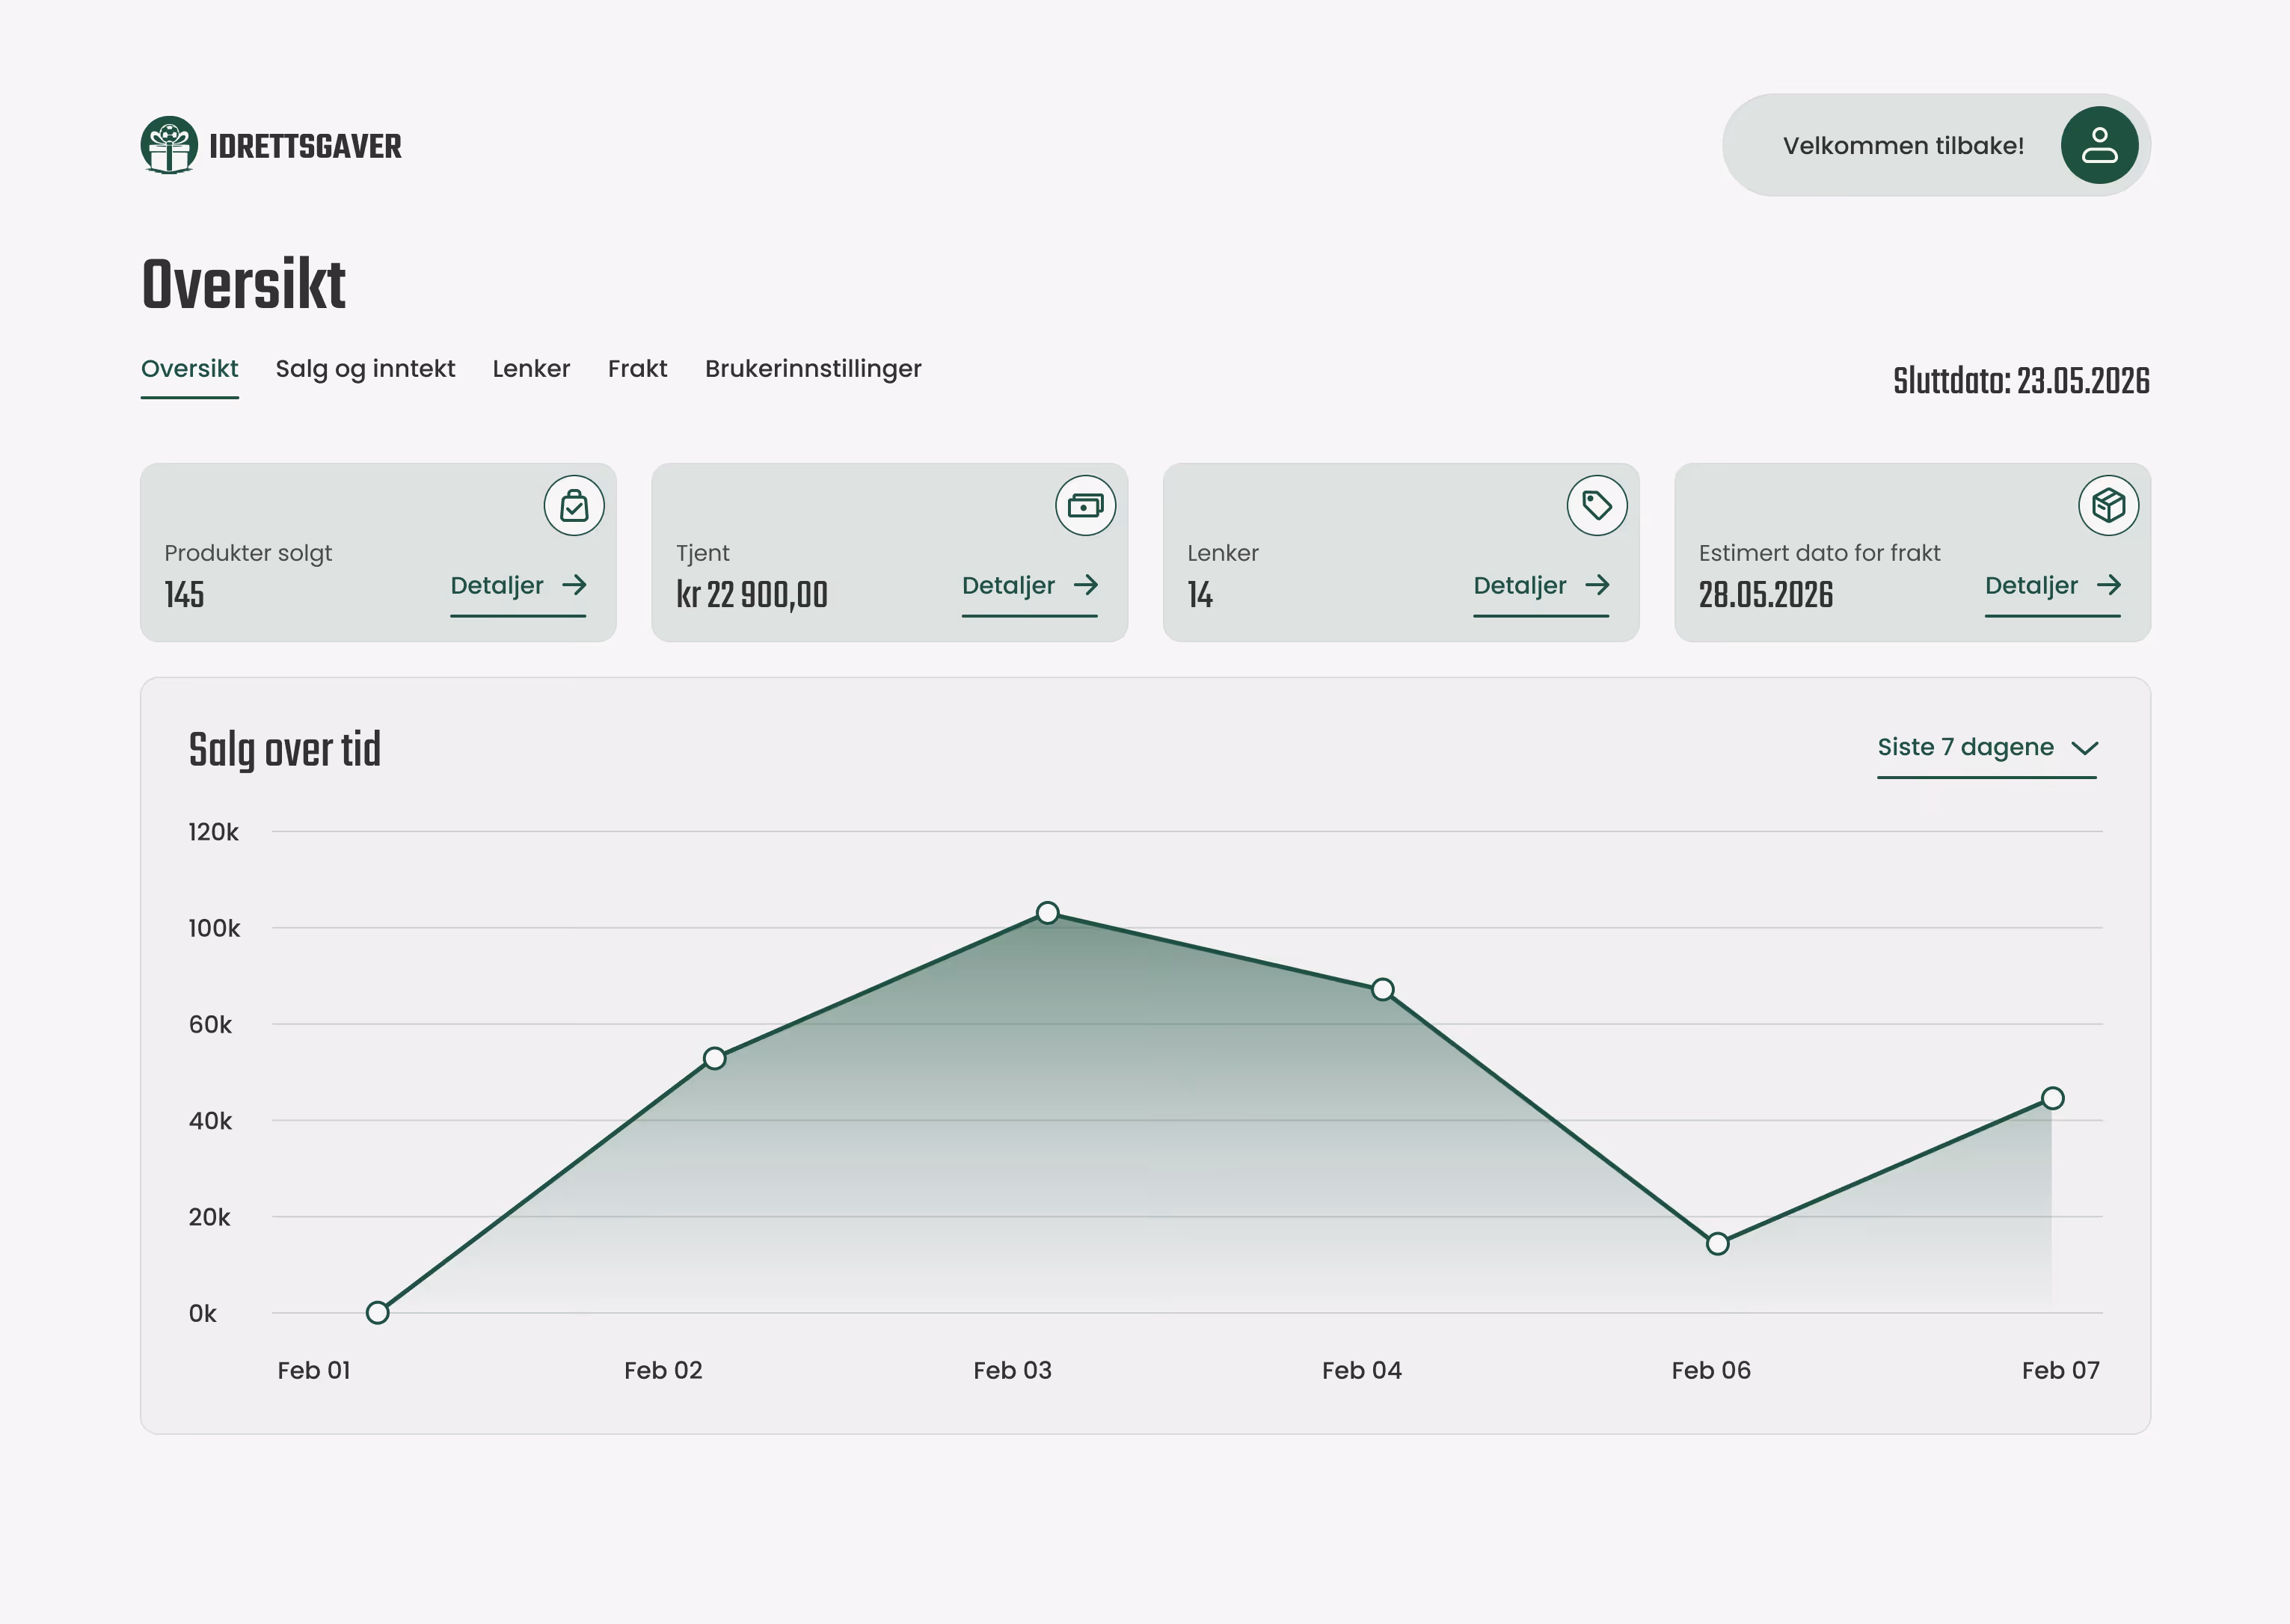
Task: Click the arrow next to Produkter solgt Detaljer
Action: click(574, 585)
